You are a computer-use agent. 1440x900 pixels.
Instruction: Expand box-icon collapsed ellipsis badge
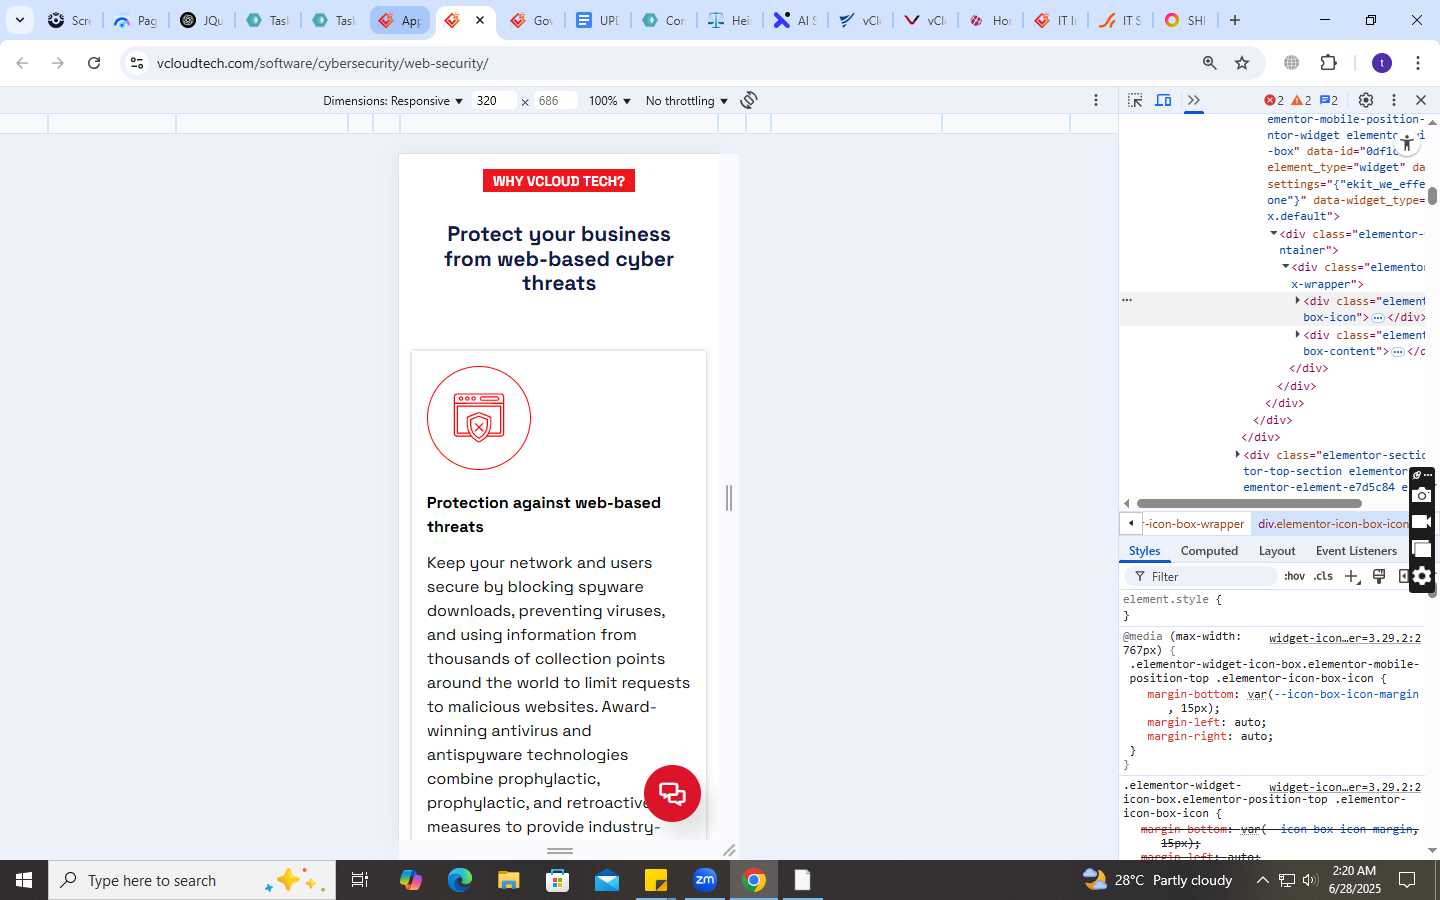click(1378, 317)
